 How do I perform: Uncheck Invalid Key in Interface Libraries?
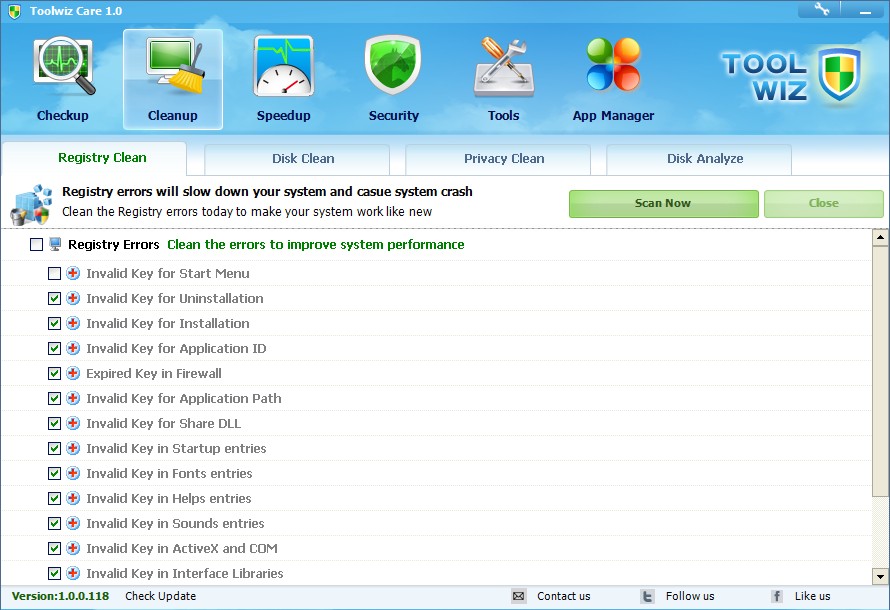click(x=54, y=573)
